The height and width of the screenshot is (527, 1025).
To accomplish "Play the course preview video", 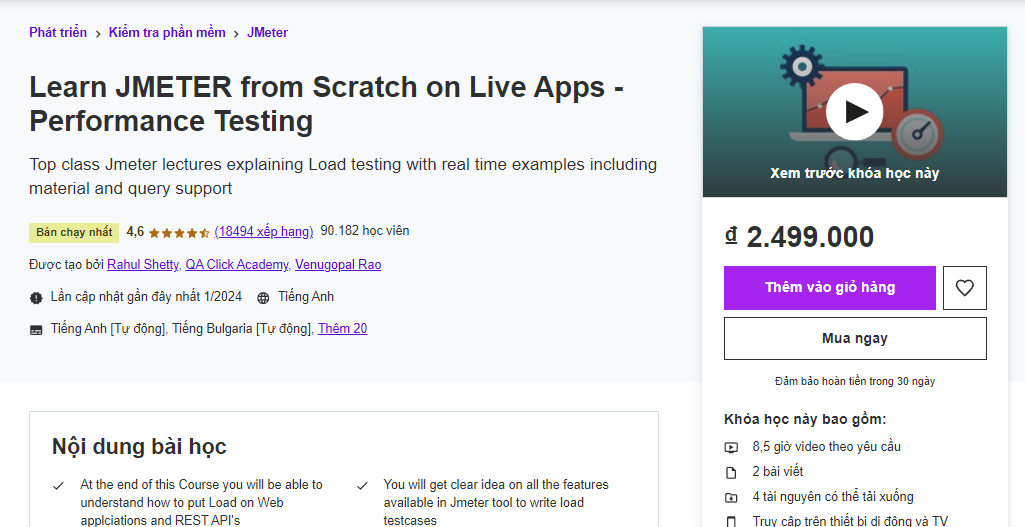I will [x=854, y=111].
